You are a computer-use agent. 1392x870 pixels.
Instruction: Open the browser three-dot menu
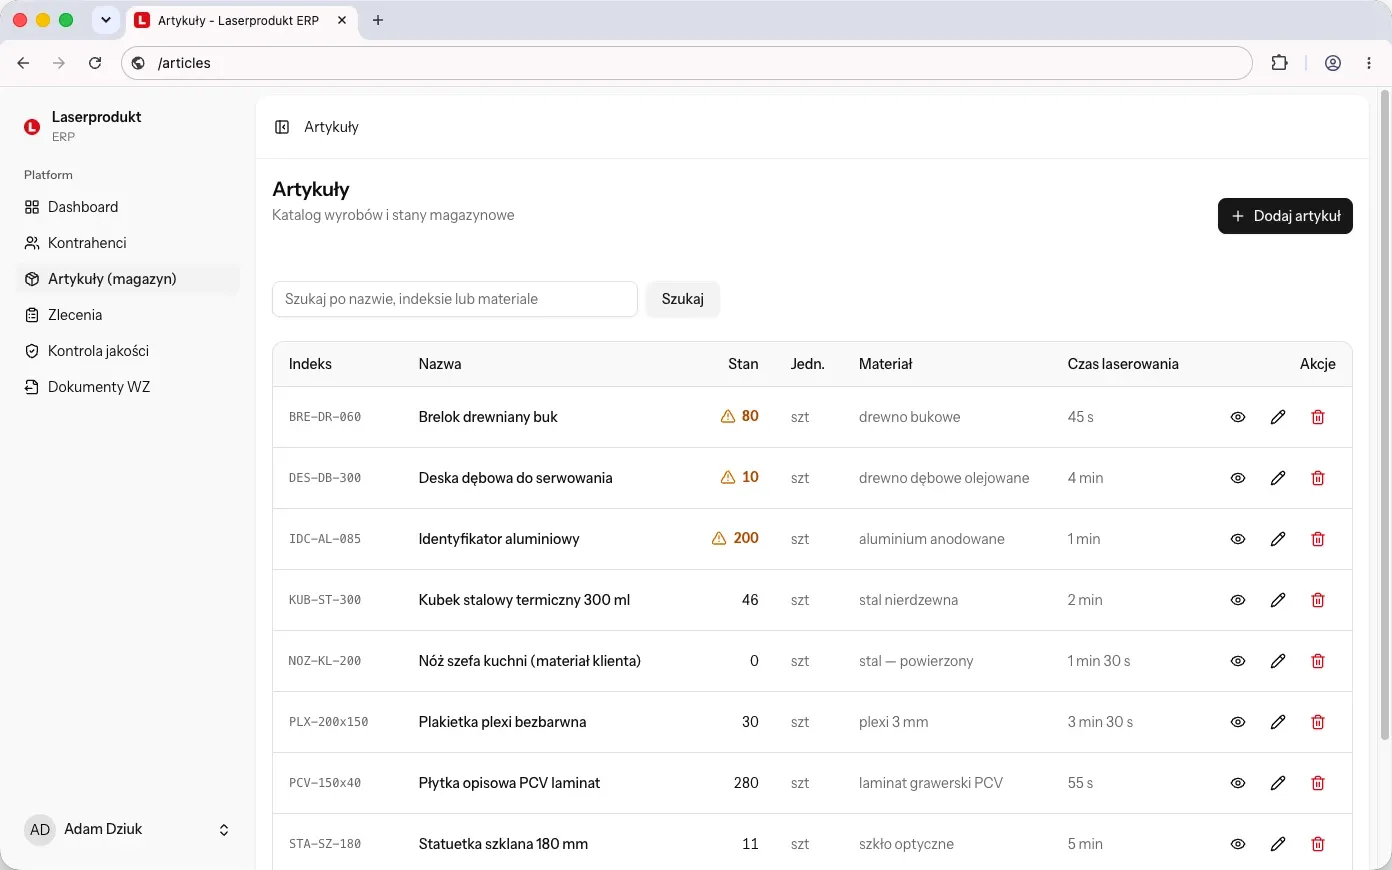(x=1369, y=63)
